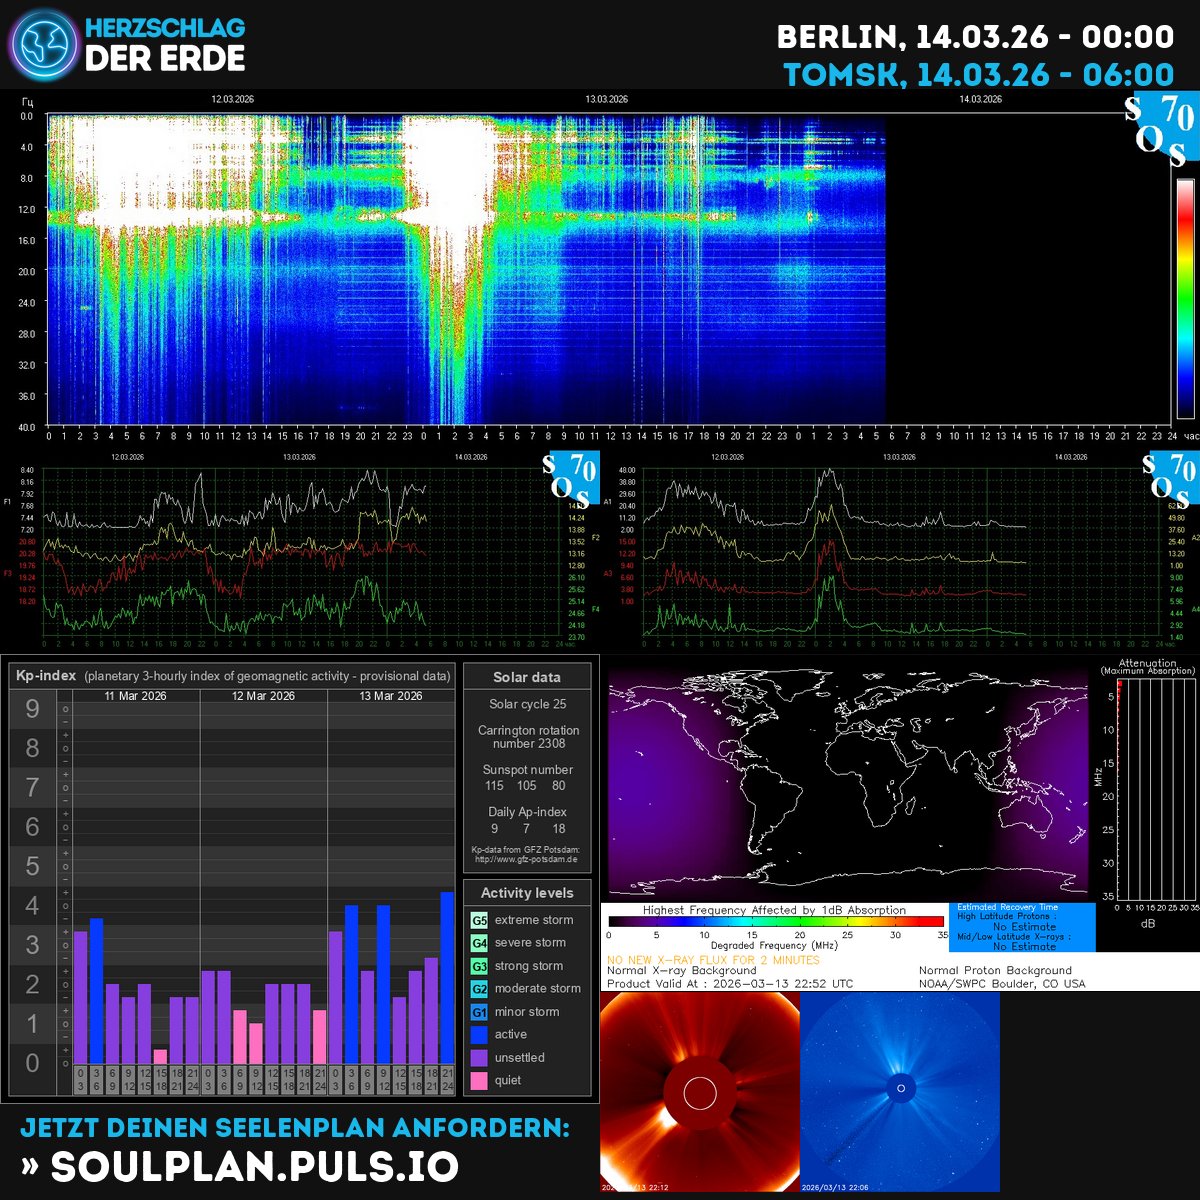The image size is (1200, 1200).
Task: Click the SOS 70 badge on the frequency graph
Action: [571, 478]
